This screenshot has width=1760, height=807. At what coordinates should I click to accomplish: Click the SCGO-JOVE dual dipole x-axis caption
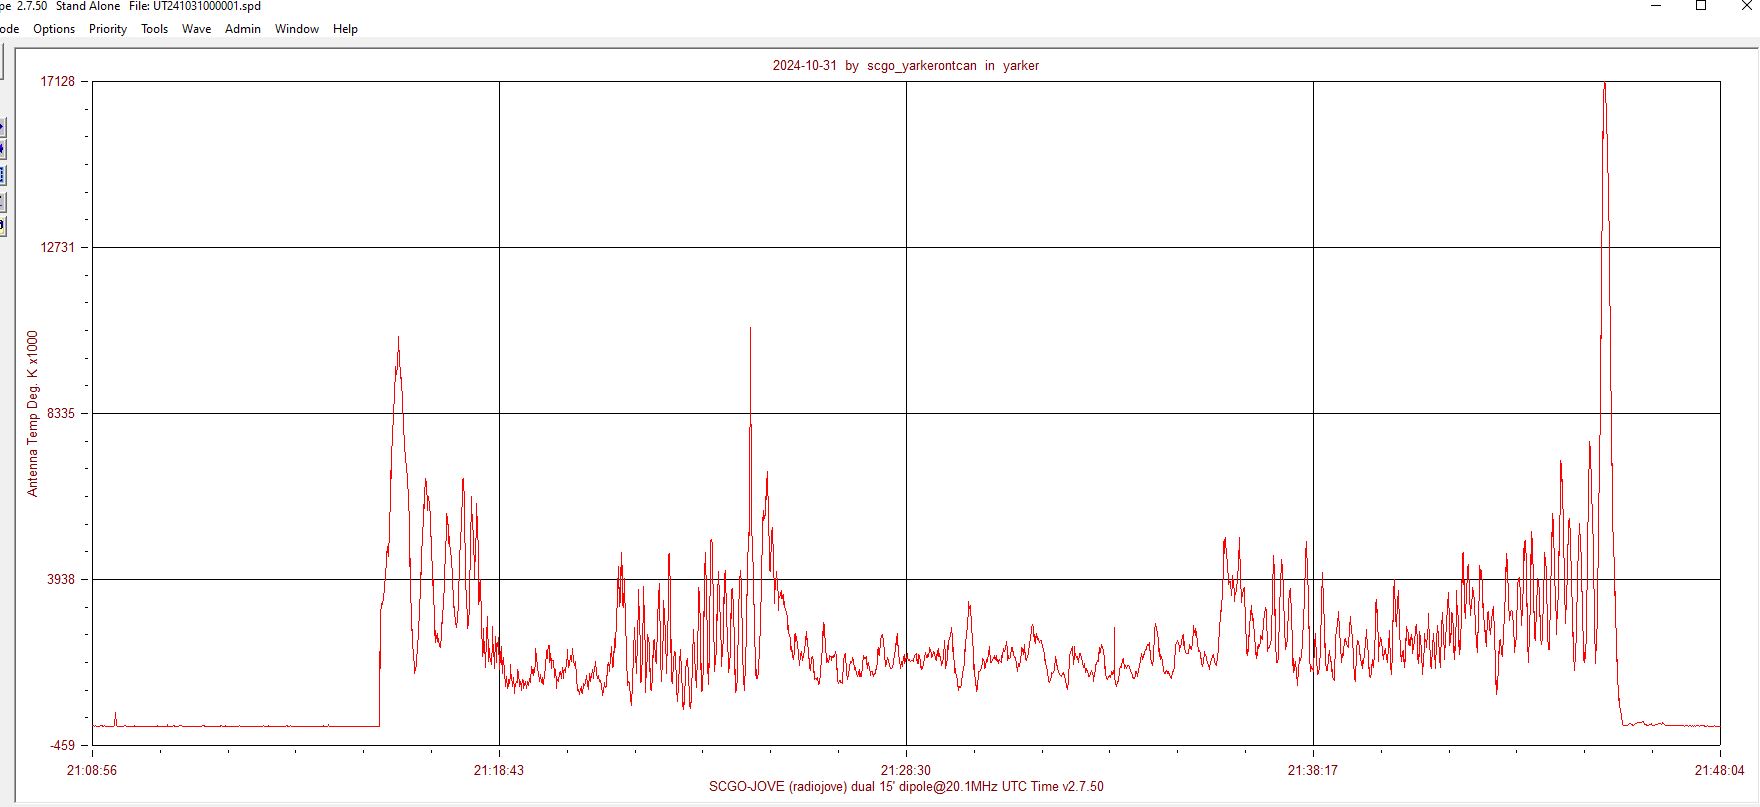[x=906, y=787]
